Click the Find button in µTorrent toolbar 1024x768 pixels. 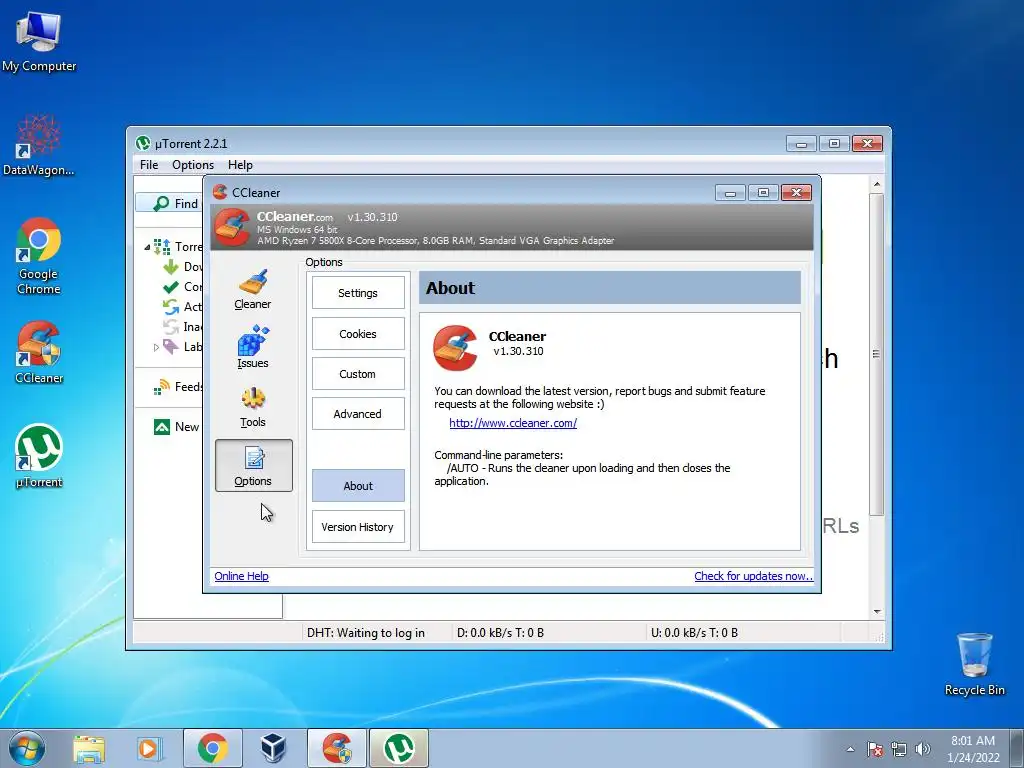click(x=170, y=203)
